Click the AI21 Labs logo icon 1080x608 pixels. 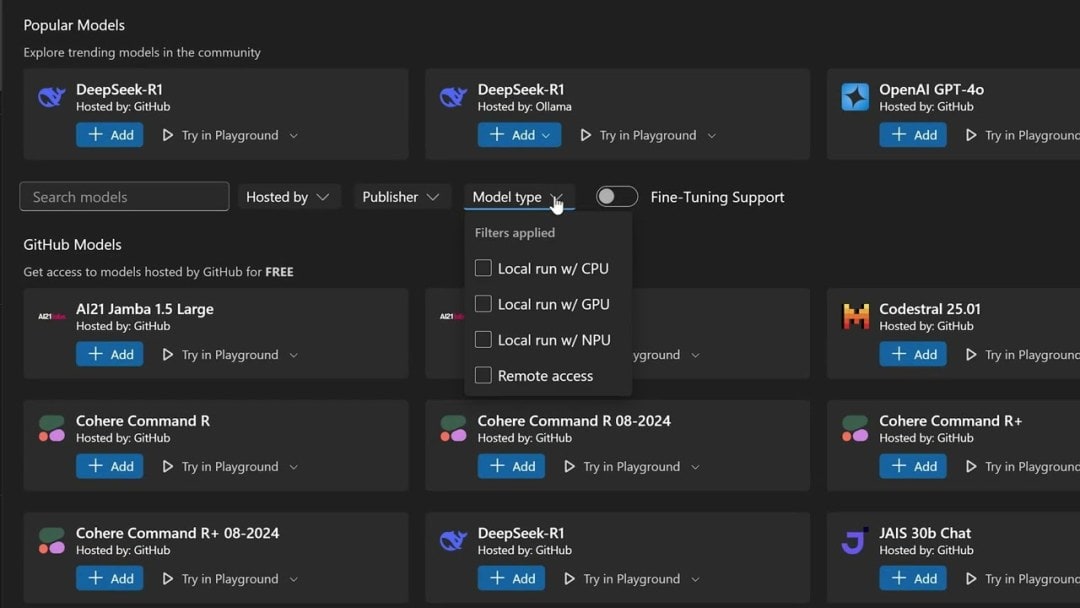pos(51,317)
